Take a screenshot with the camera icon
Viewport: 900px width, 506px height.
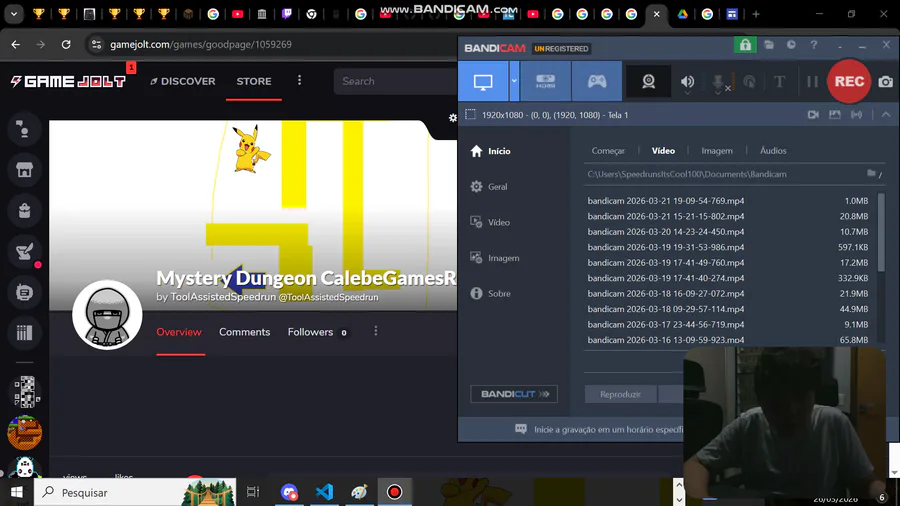coord(886,81)
